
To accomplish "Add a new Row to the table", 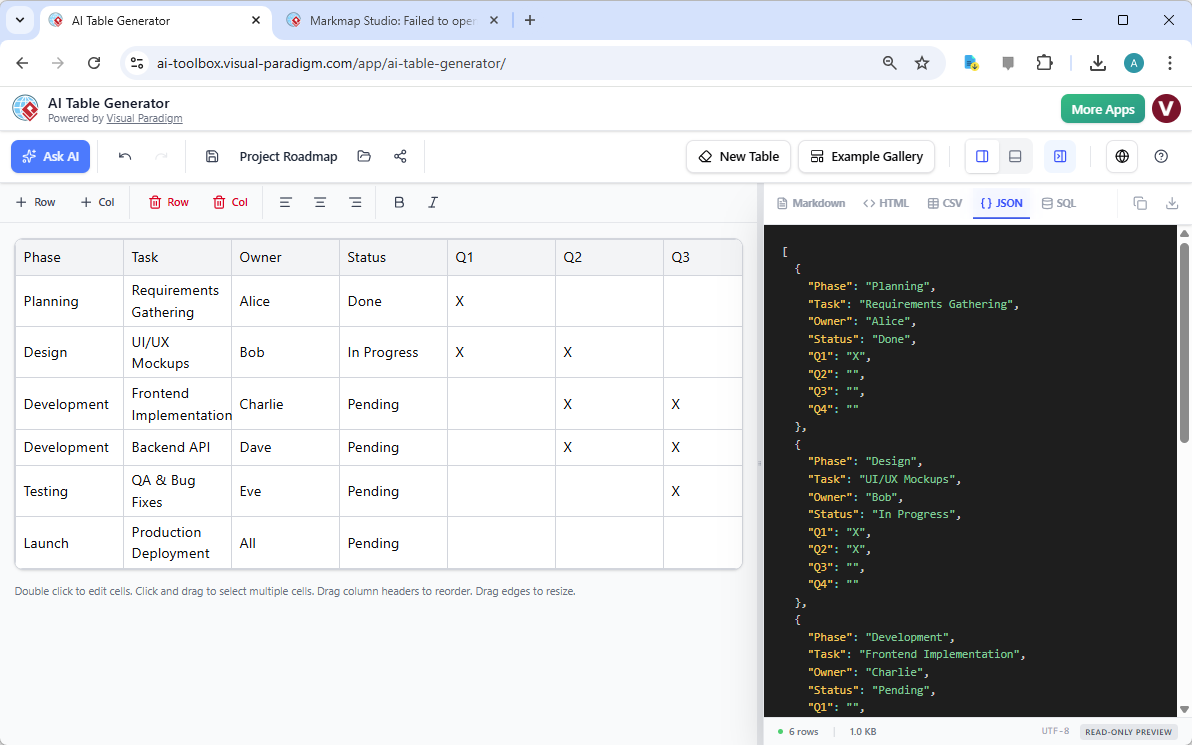I will [x=35, y=202].
